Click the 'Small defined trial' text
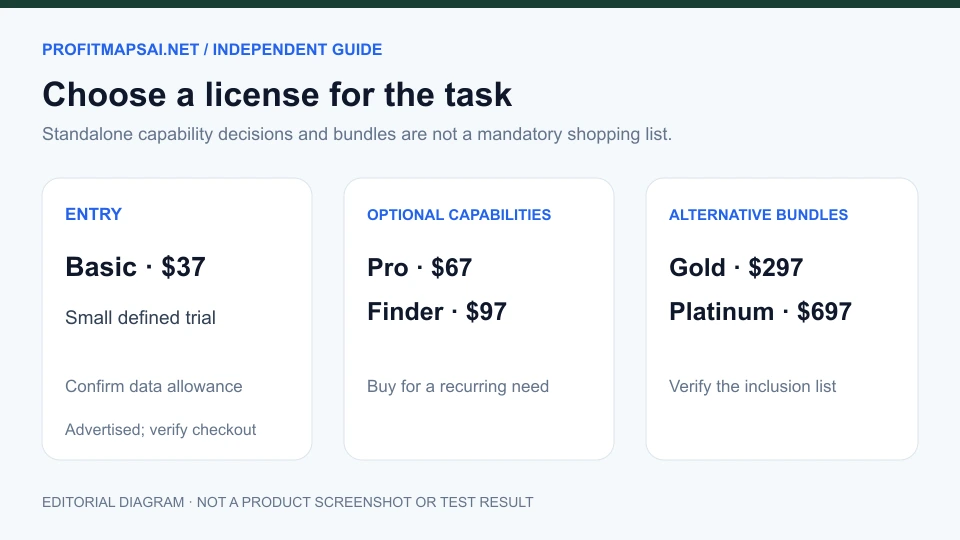Screen dimensions: 960x540 (140, 318)
